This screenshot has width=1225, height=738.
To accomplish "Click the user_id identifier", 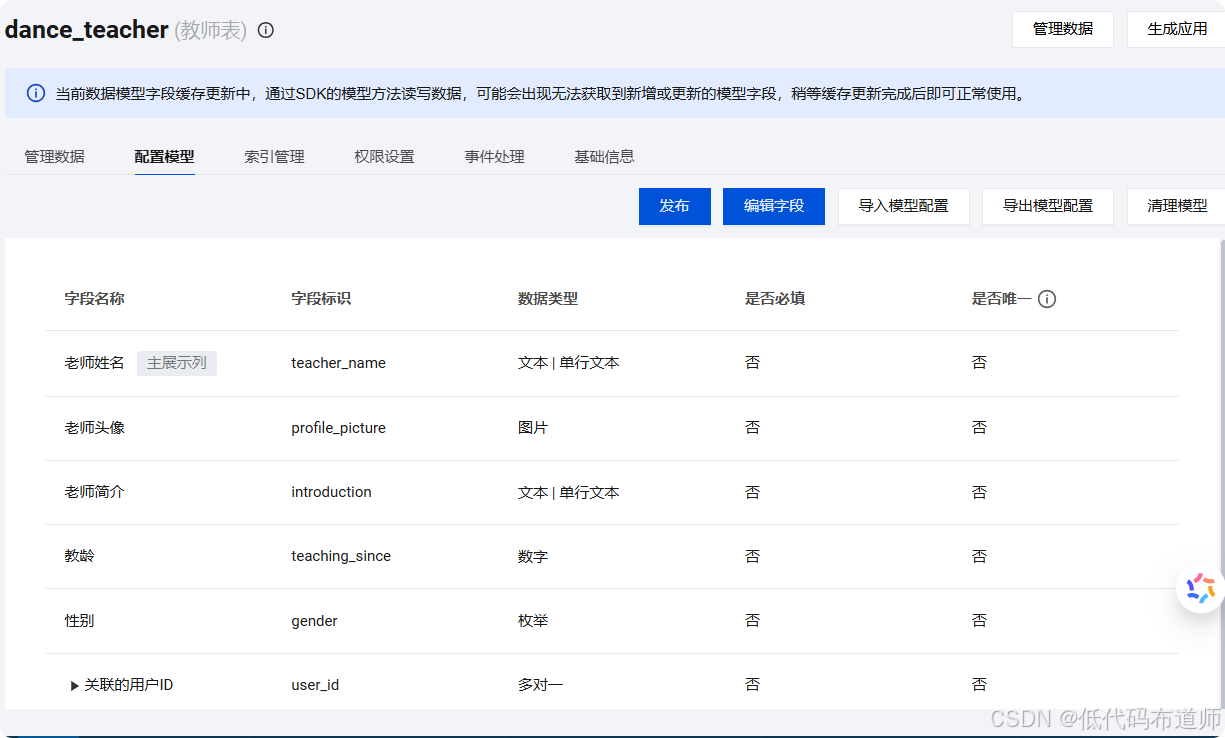I will [315, 685].
